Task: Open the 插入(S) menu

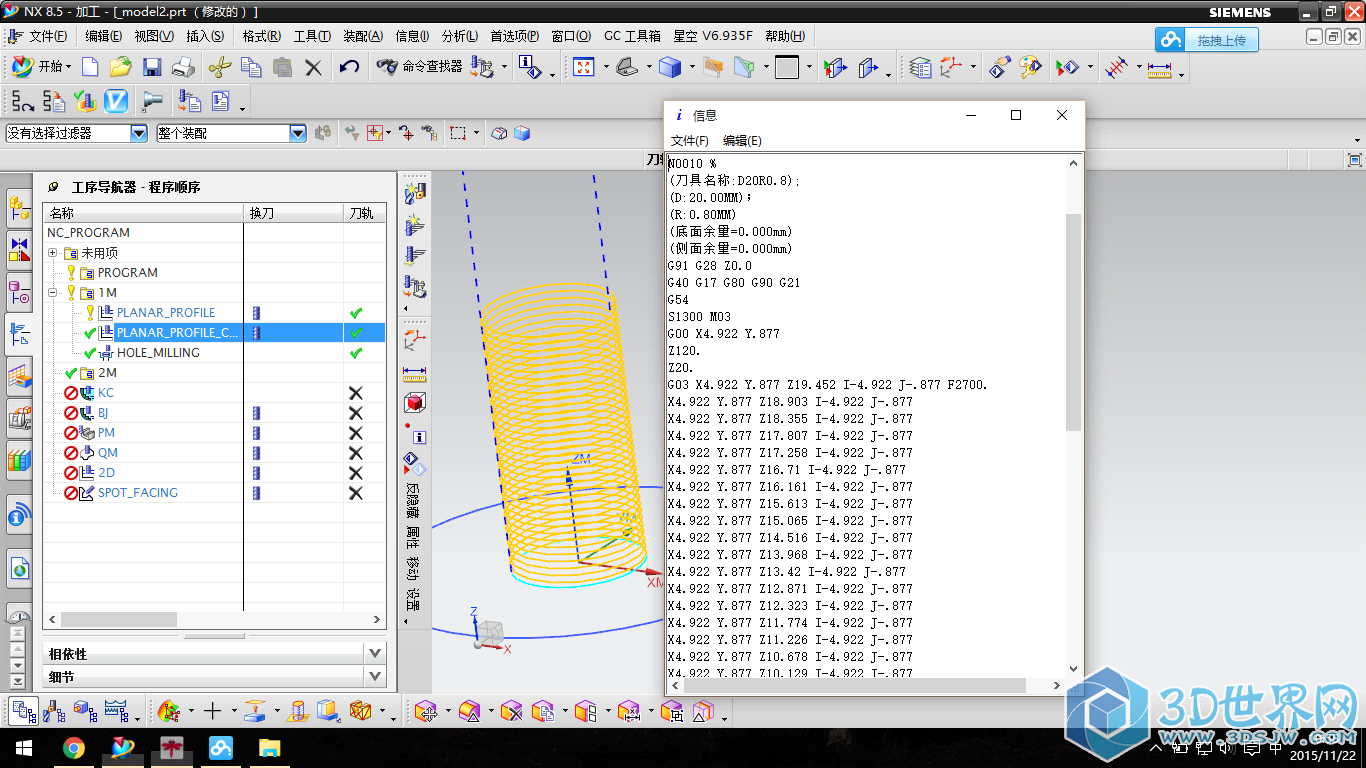Action: 205,36
